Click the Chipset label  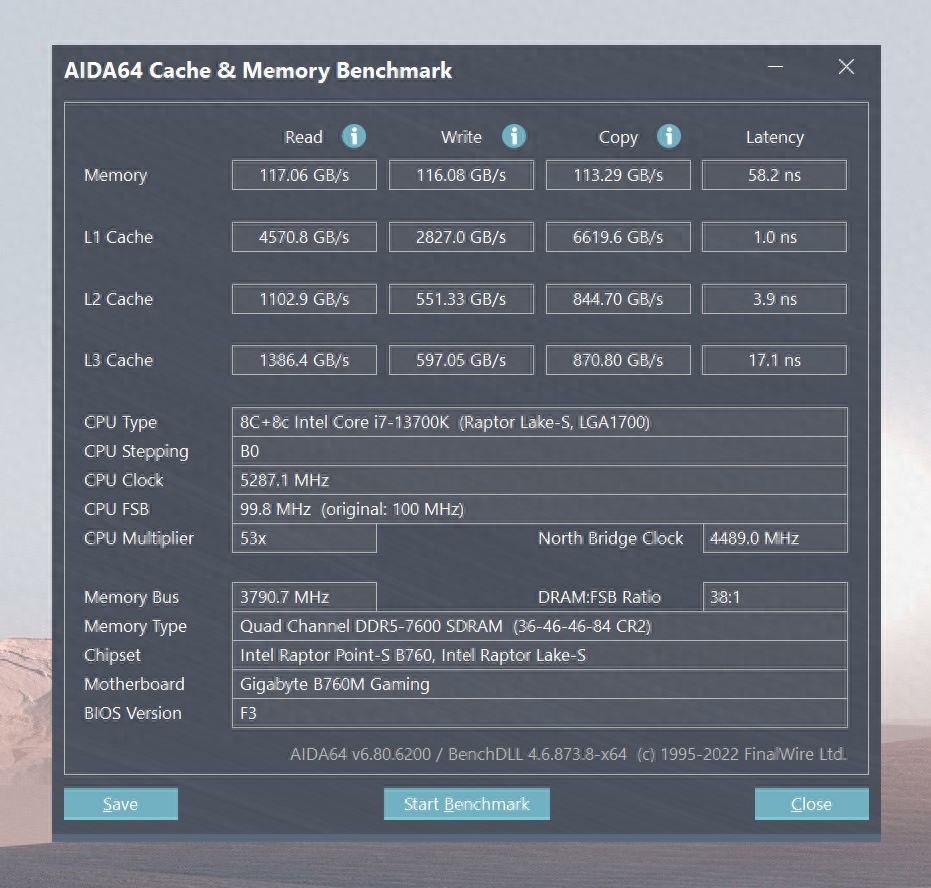tap(113, 655)
